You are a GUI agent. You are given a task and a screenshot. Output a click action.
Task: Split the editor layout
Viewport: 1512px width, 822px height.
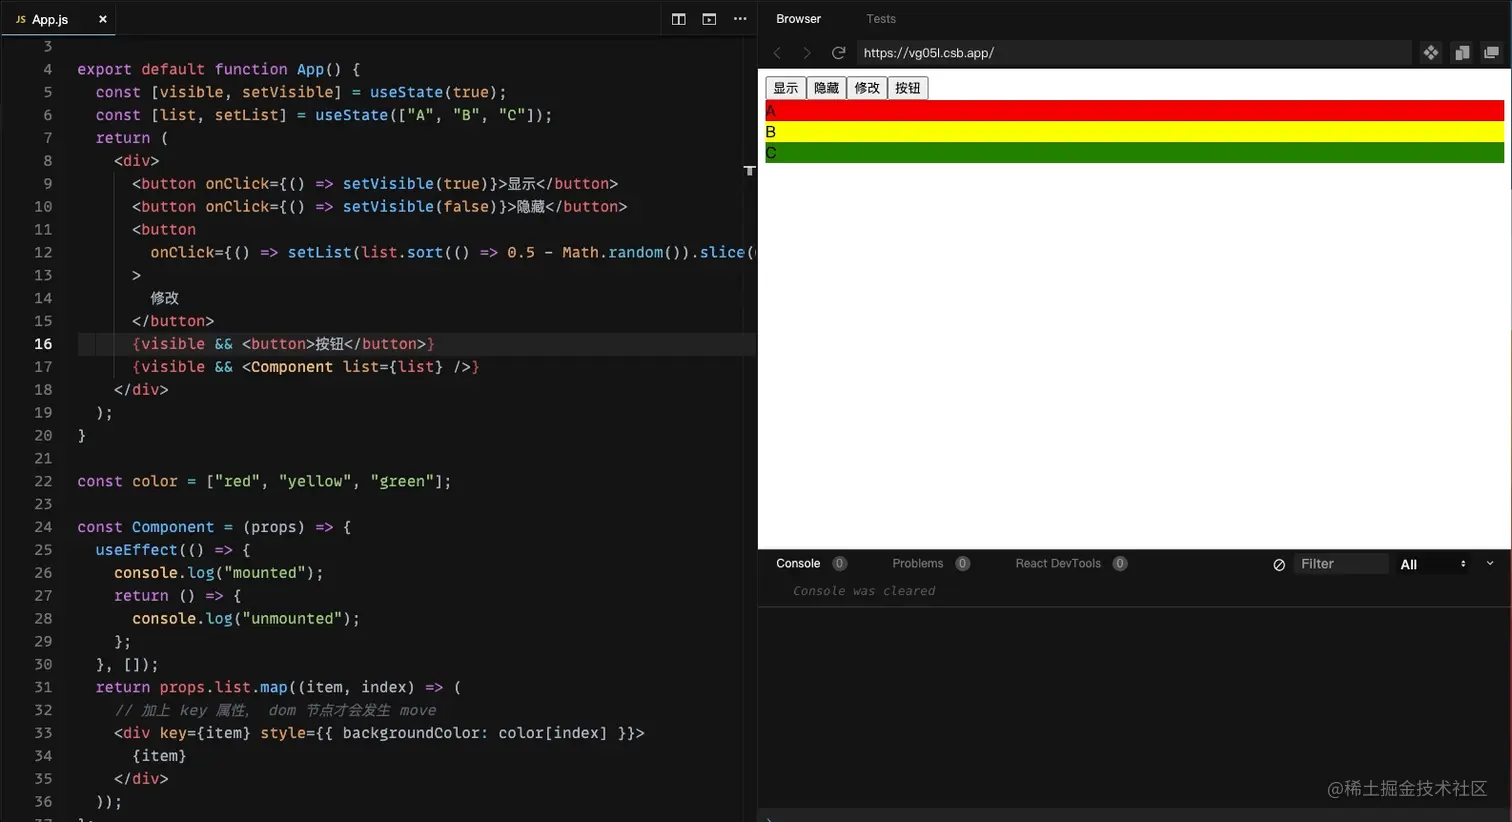(x=679, y=19)
